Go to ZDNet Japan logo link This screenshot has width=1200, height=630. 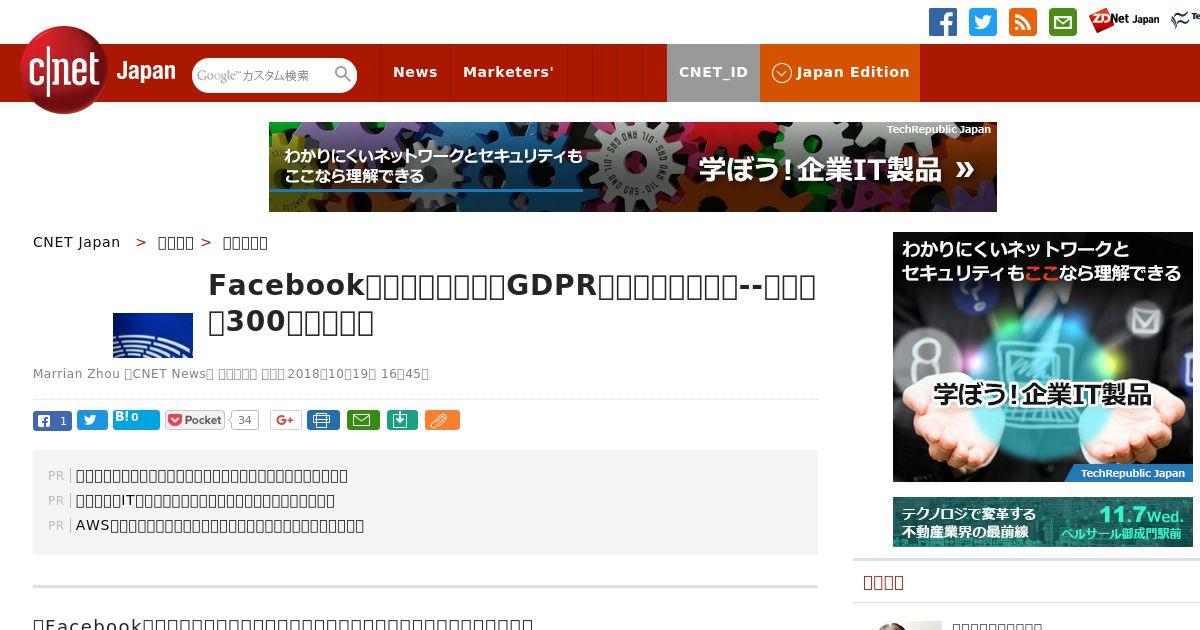click(x=1124, y=19)
